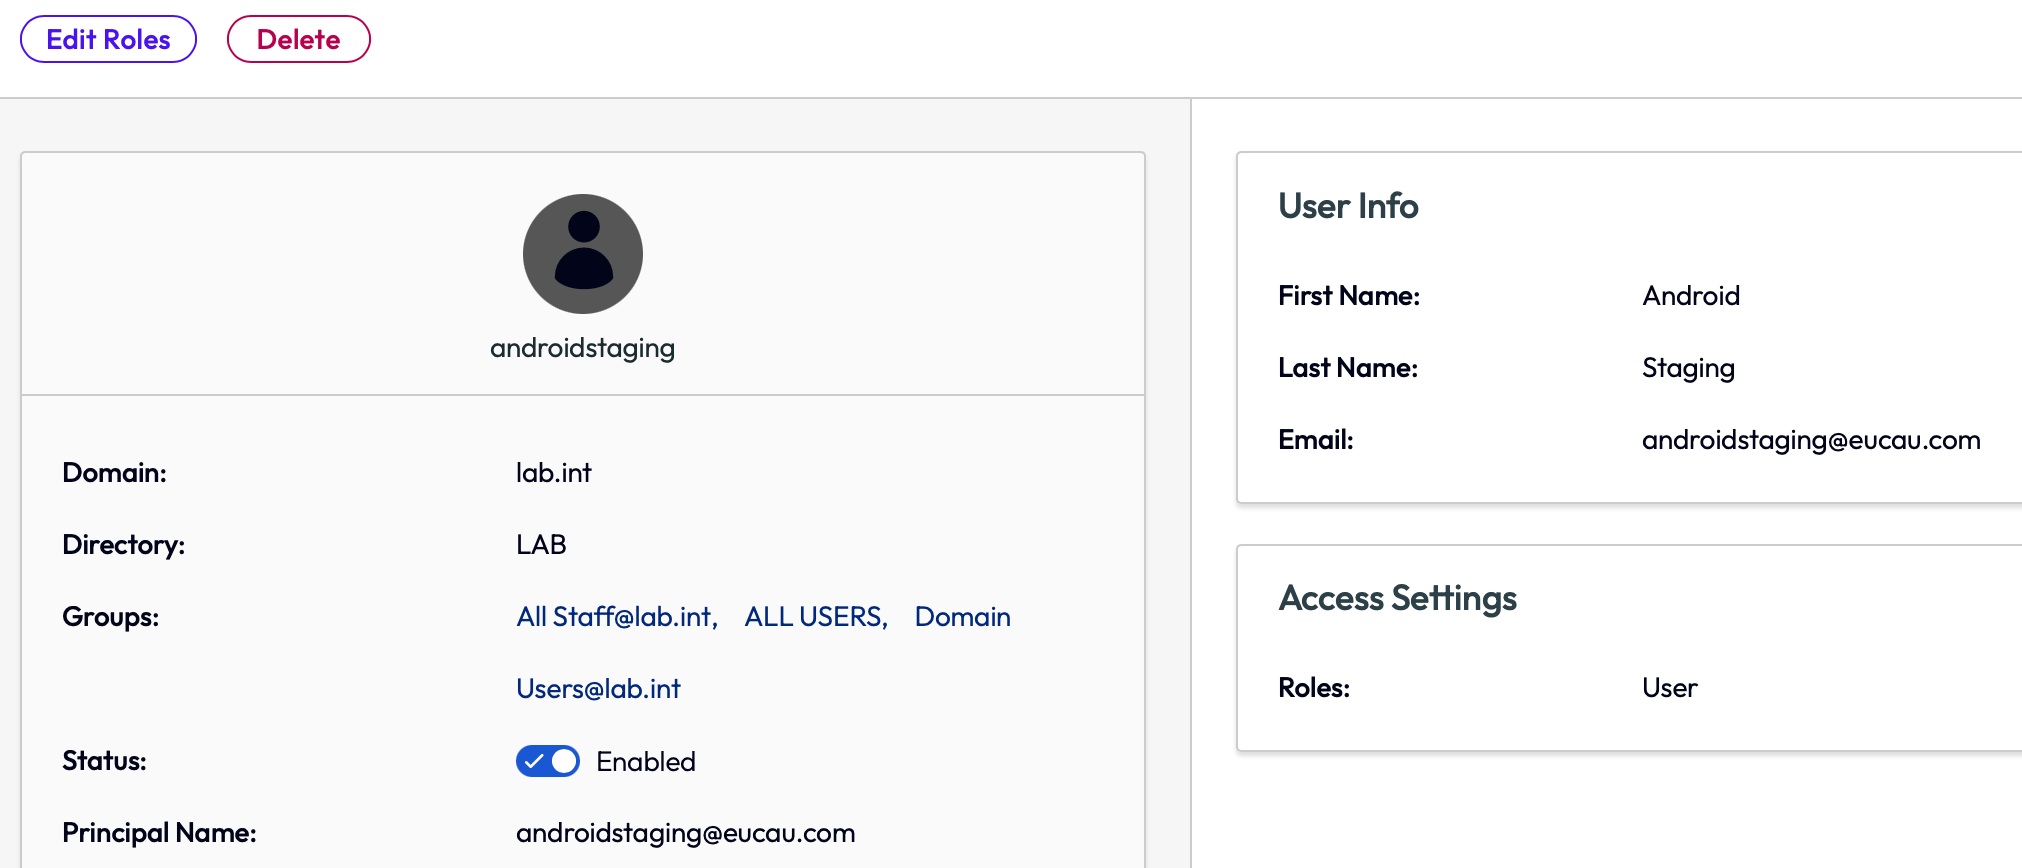
Task: Click the Principal Name field label
Action: click(159, 833)
